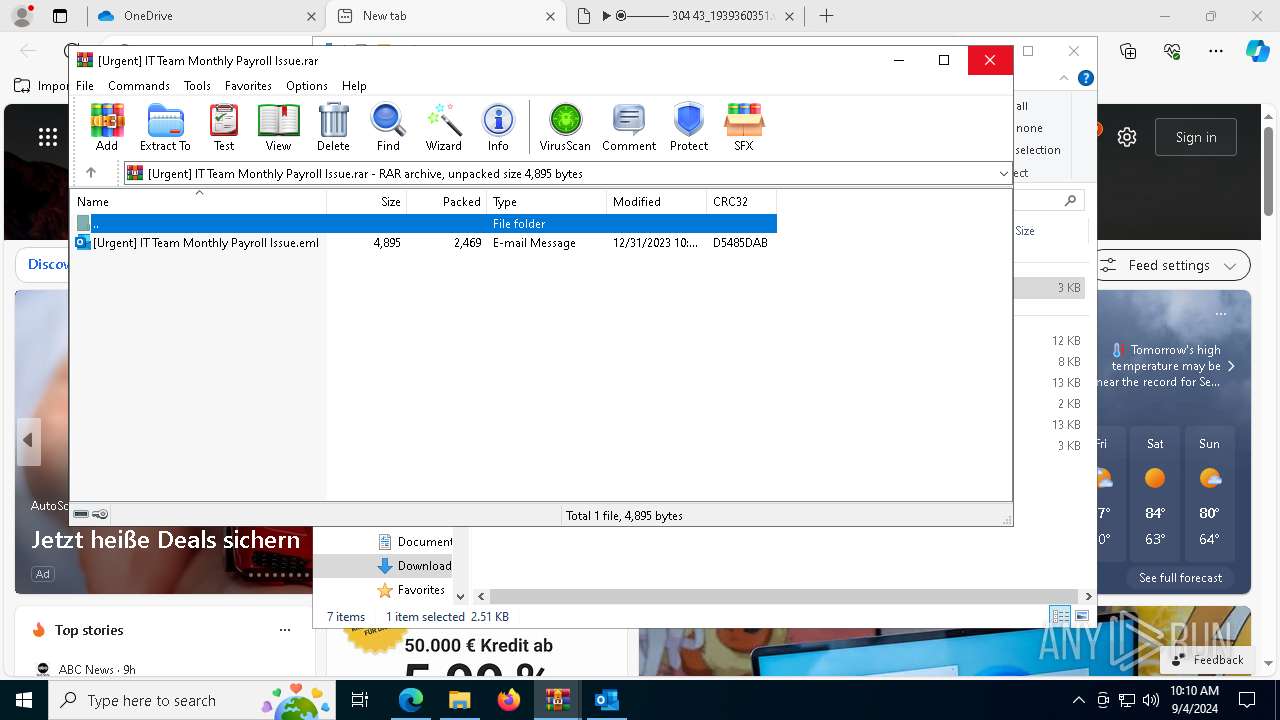Select Documents in Explorer navigation pane
This screenshot has height=720, width=1280.
(415, 542)
